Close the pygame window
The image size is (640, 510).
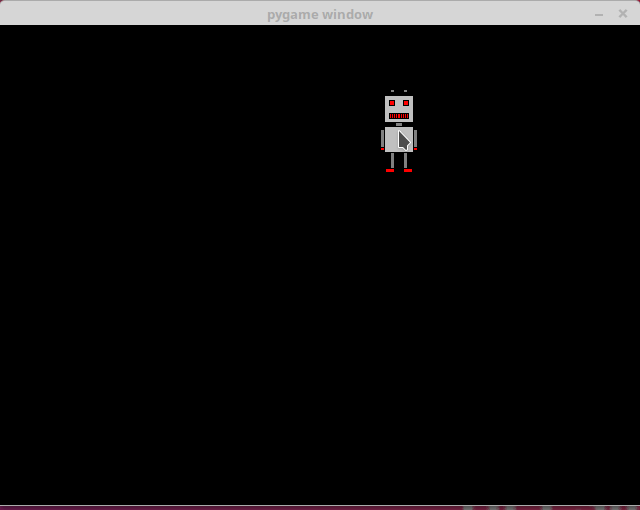(x=623, y=14)
